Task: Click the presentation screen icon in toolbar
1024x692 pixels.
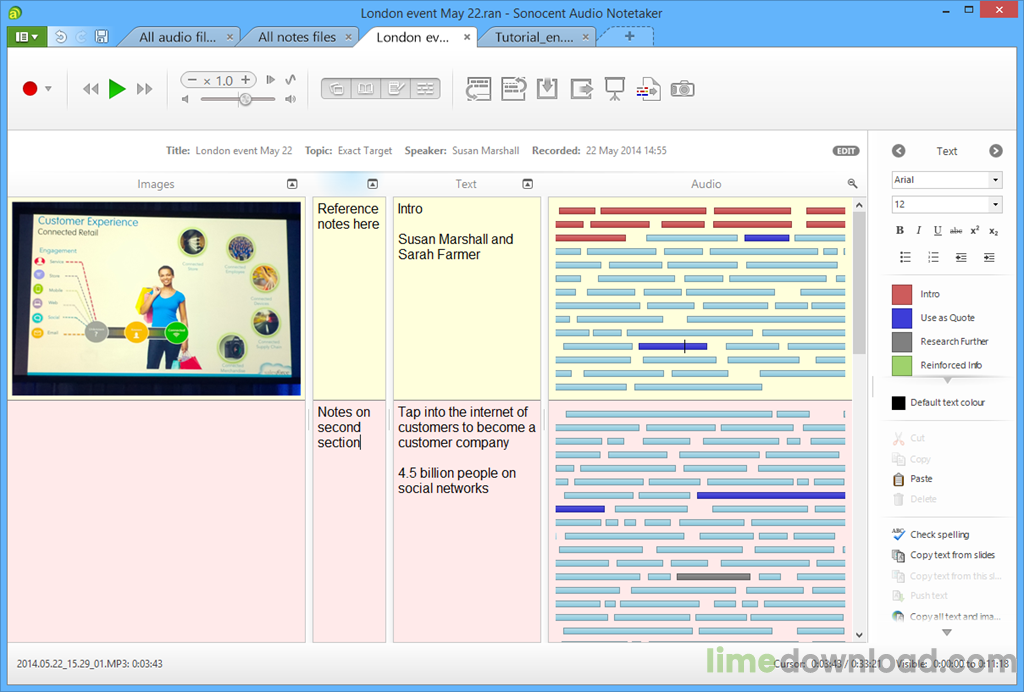Action: (x=615, y=89)
